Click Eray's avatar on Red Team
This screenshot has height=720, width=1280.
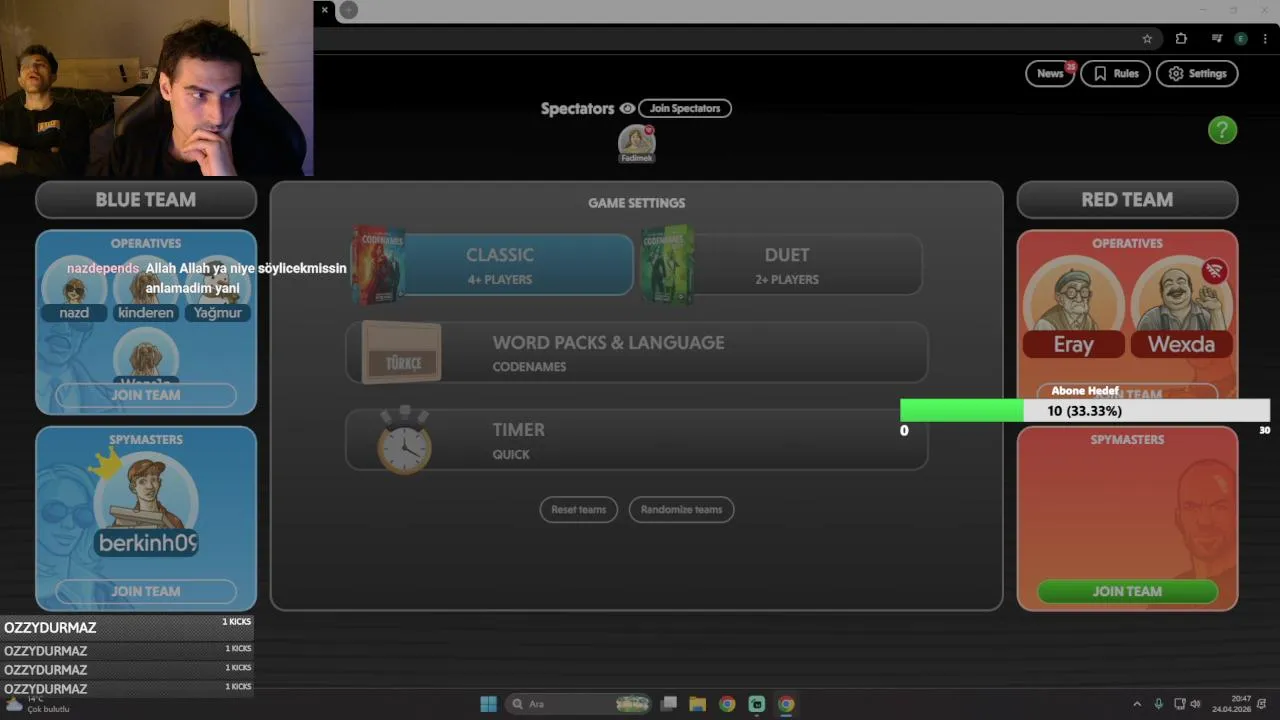pos(1074,294)
